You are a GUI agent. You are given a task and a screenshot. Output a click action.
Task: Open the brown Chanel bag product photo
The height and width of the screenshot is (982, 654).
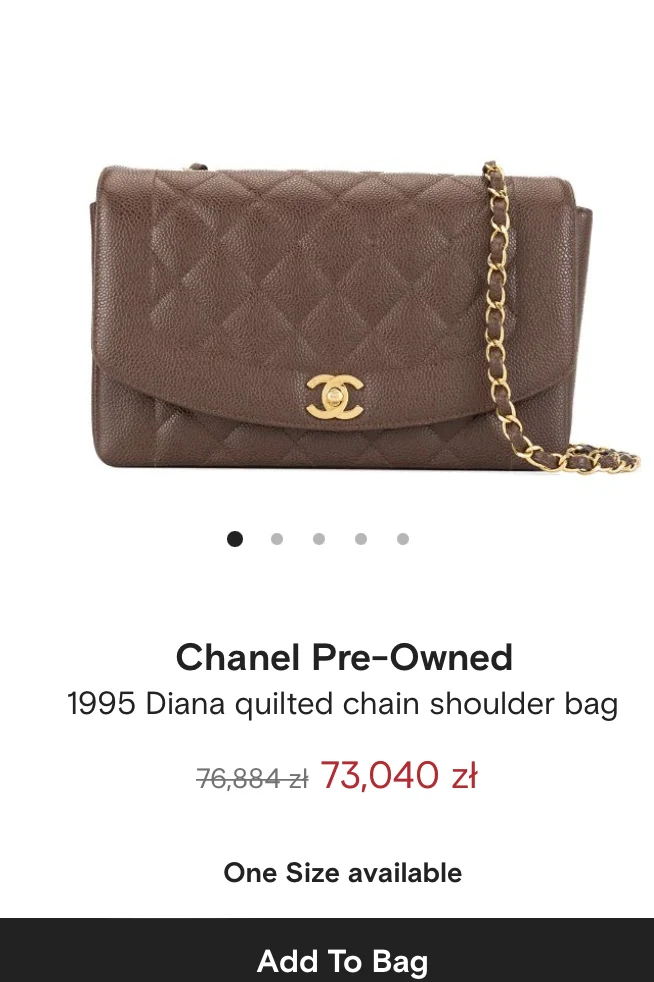tap(363, 316)
